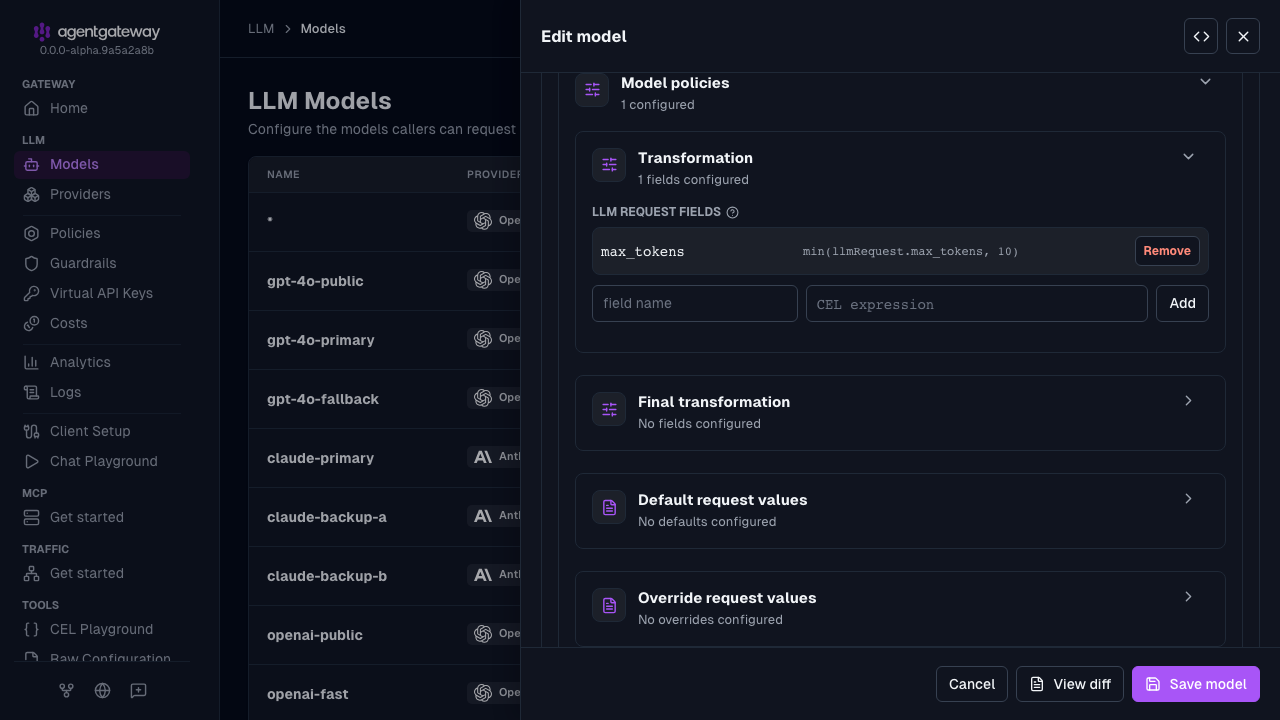Click the Override request values document icon

pyautogui.click(x=609, y=605)
